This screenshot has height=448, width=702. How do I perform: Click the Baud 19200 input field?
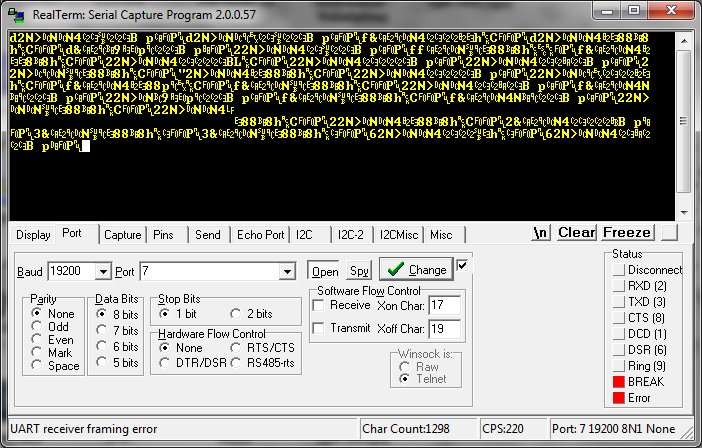coord(71,272)
